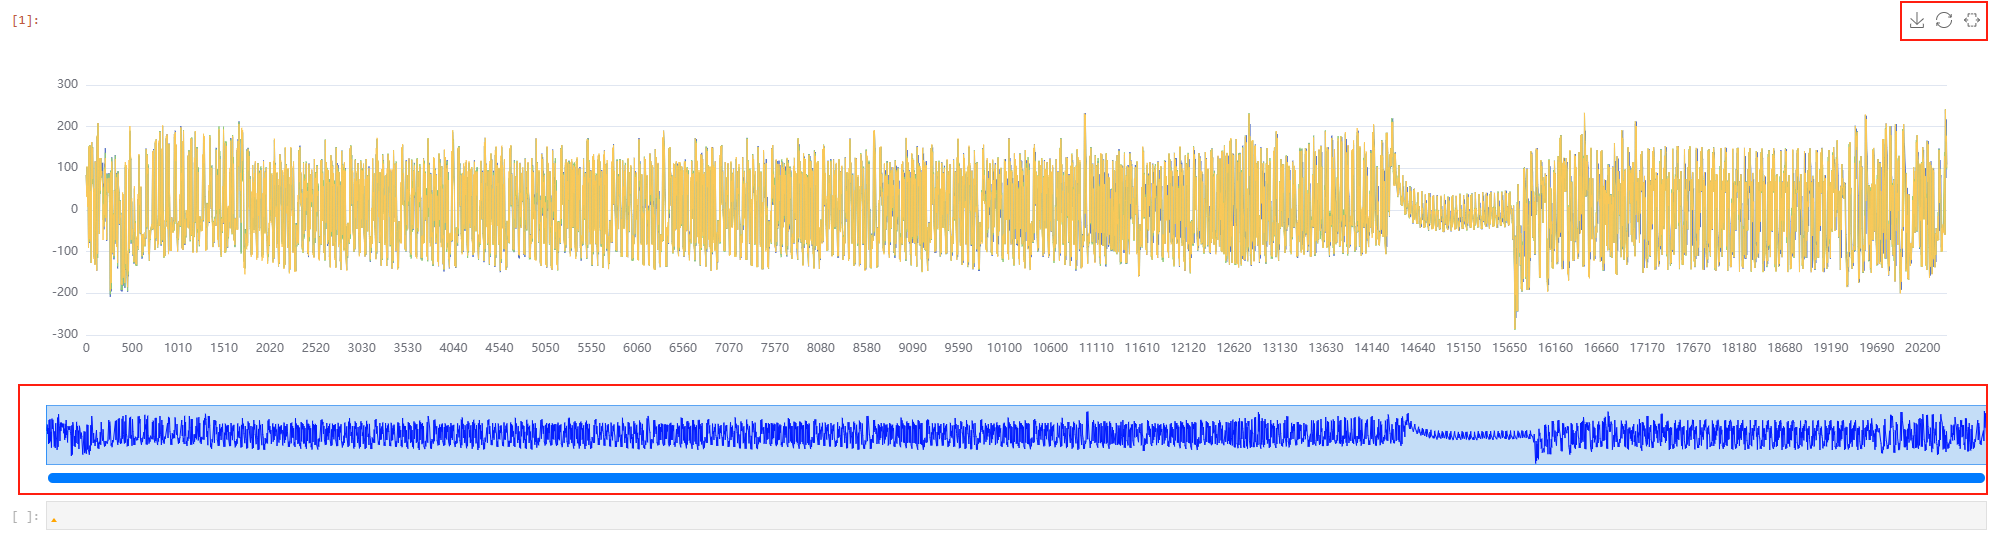
Task: Click the x-axis label 20200
Action: point(1922,348)
